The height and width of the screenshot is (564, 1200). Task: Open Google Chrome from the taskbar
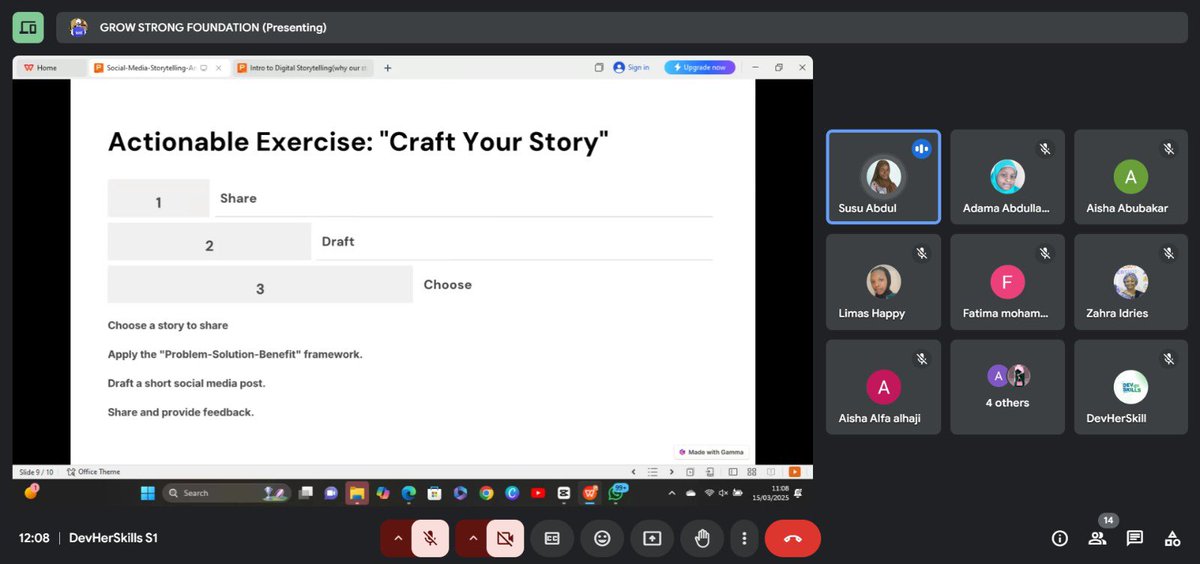(486, 492)
